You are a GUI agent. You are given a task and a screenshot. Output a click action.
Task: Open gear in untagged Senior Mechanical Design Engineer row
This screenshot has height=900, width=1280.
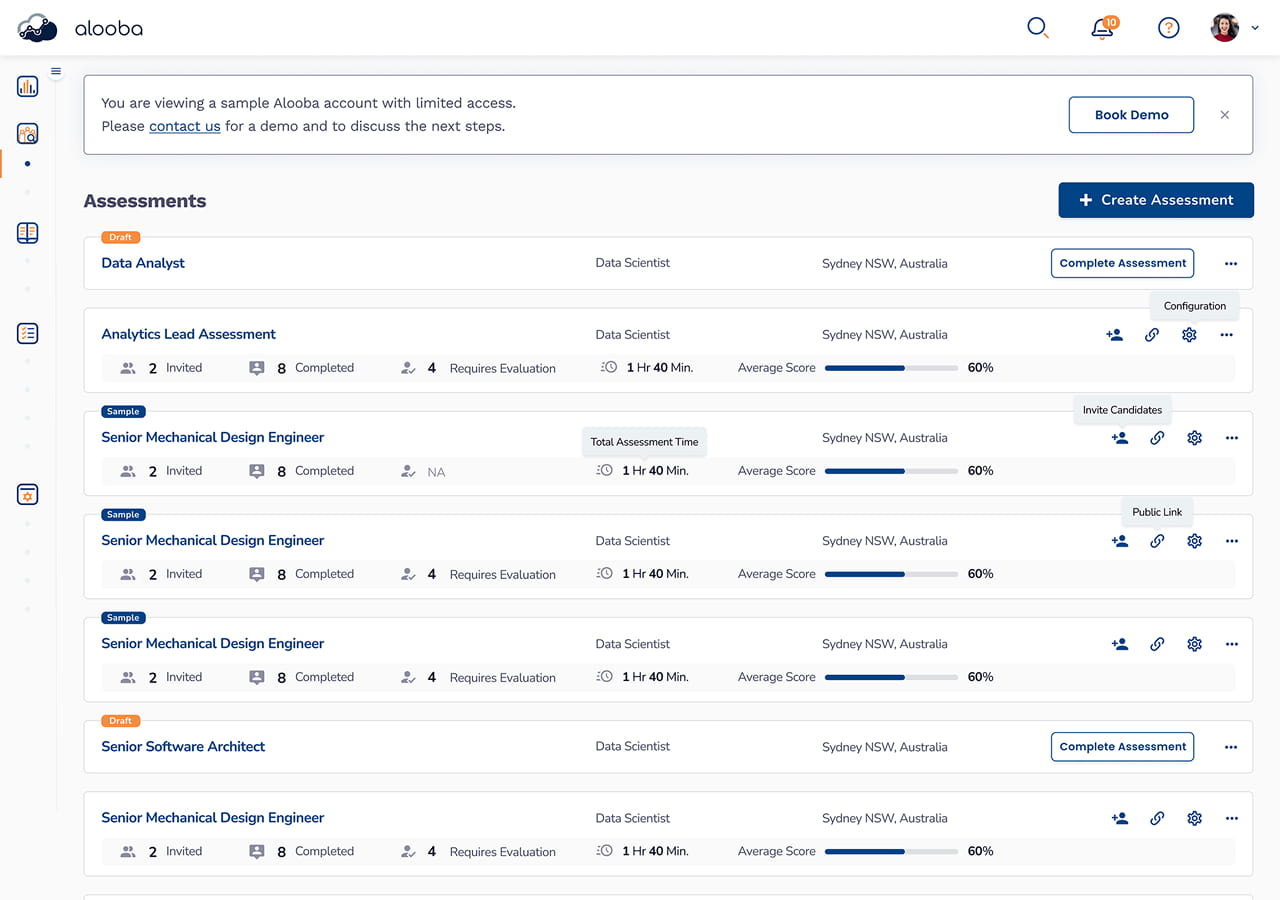point(1194,818)
